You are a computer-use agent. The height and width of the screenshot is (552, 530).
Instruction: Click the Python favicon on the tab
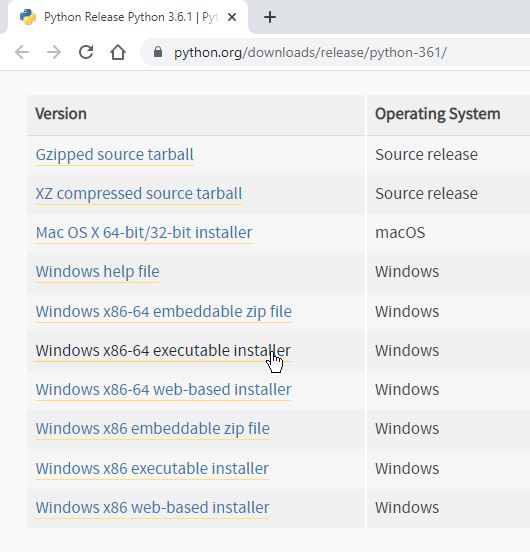click(28, 17)
